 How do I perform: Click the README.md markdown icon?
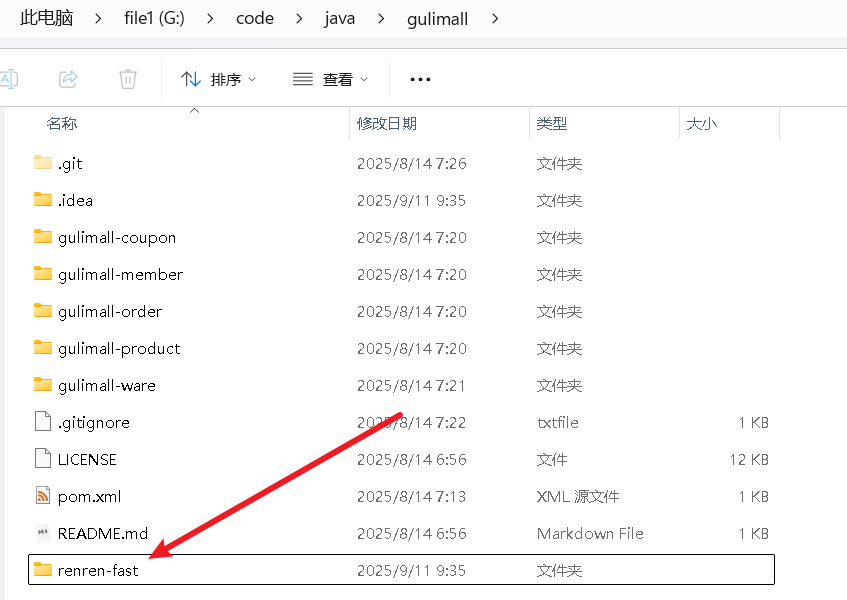tap(43, 532)
